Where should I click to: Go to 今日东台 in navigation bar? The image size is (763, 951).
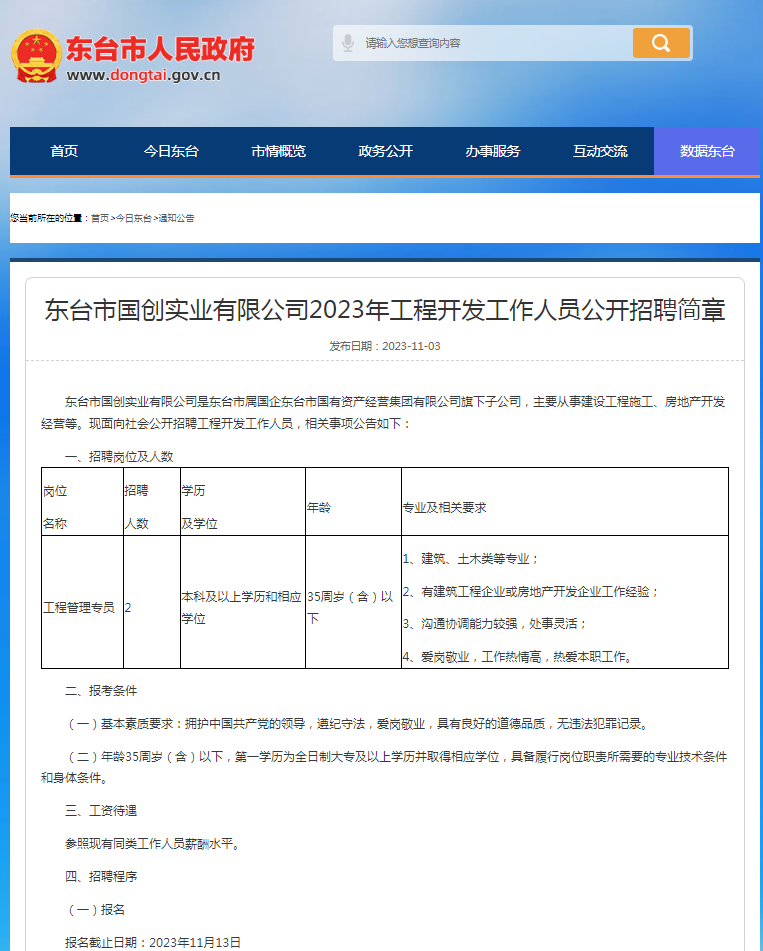click(171, 151)
